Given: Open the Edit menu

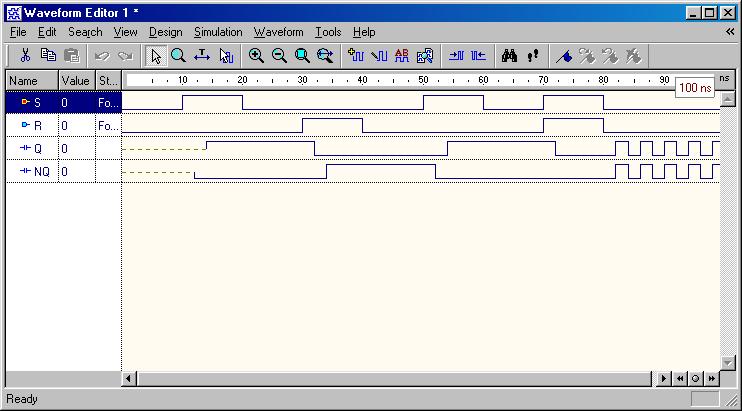Looking at the screenshot, I should [47, 32].
